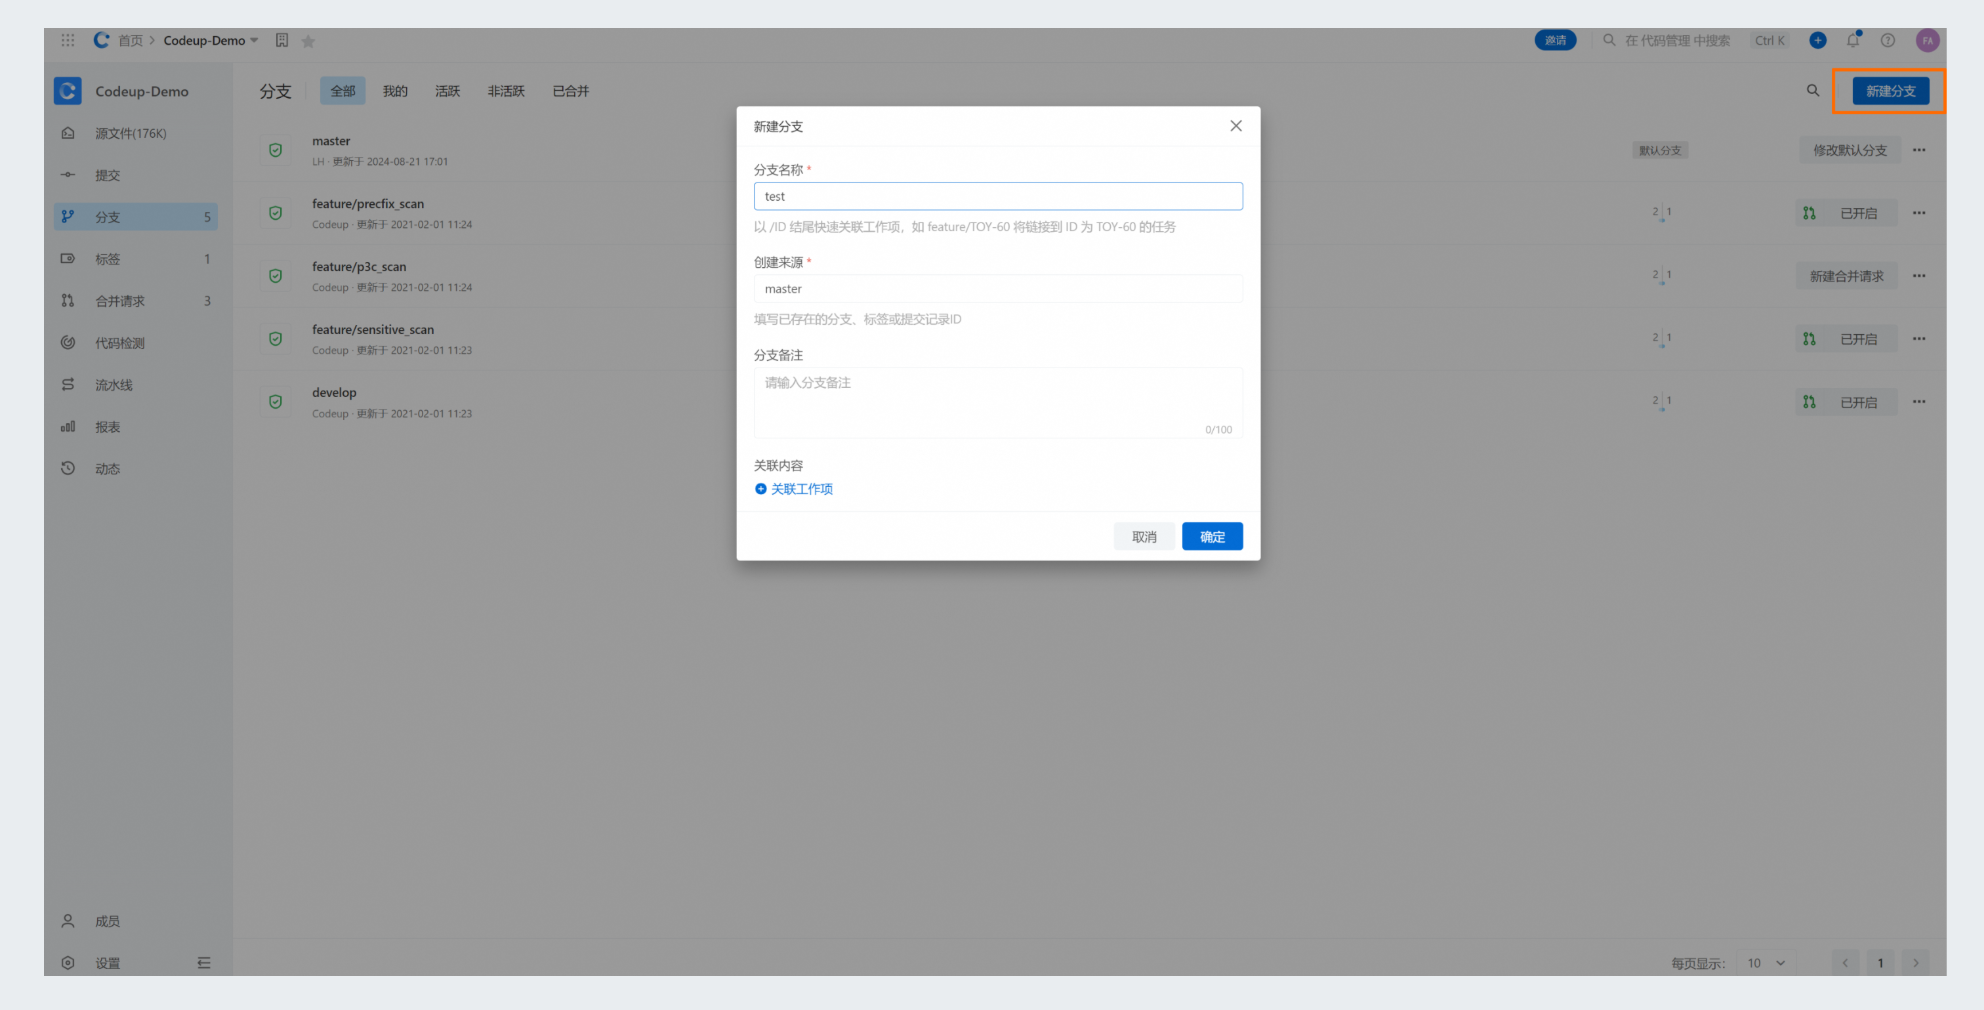Click 已开启 for feature/sensitive_scan
Viewport: 1984px width, 1010px height.
[1847, 339]
